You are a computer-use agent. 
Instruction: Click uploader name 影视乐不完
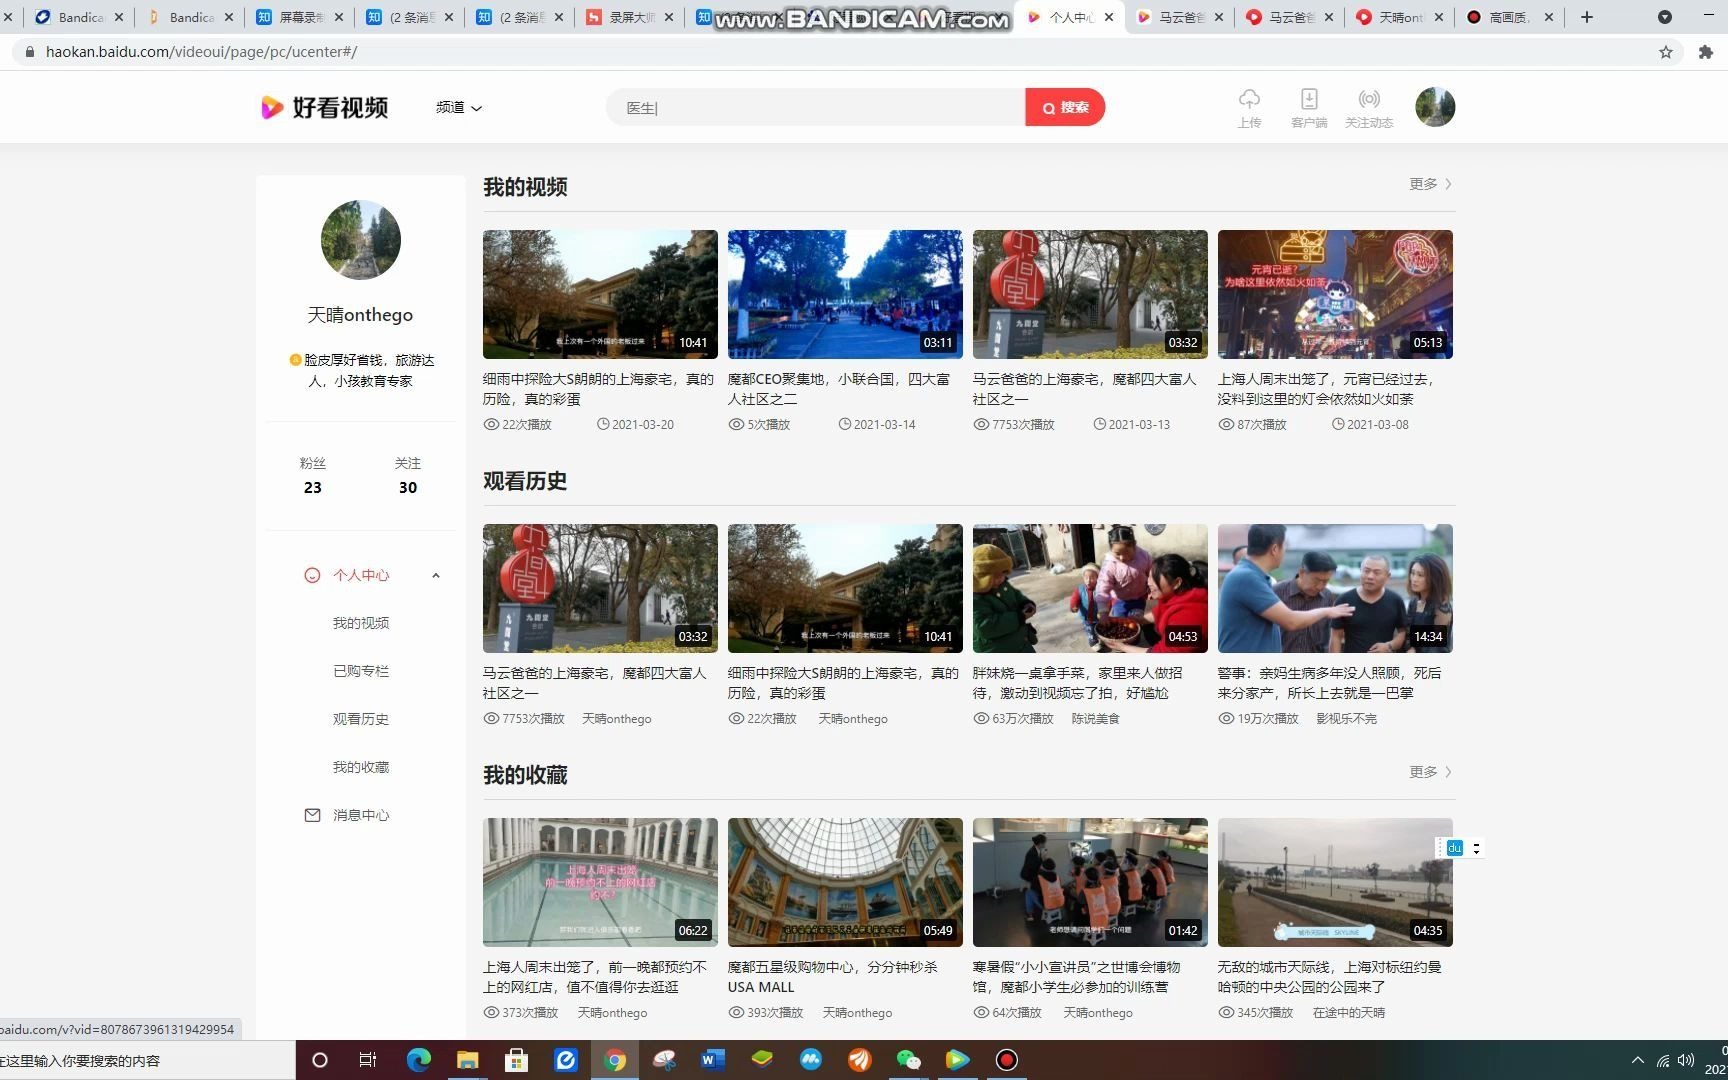[x=1346, y=719]
